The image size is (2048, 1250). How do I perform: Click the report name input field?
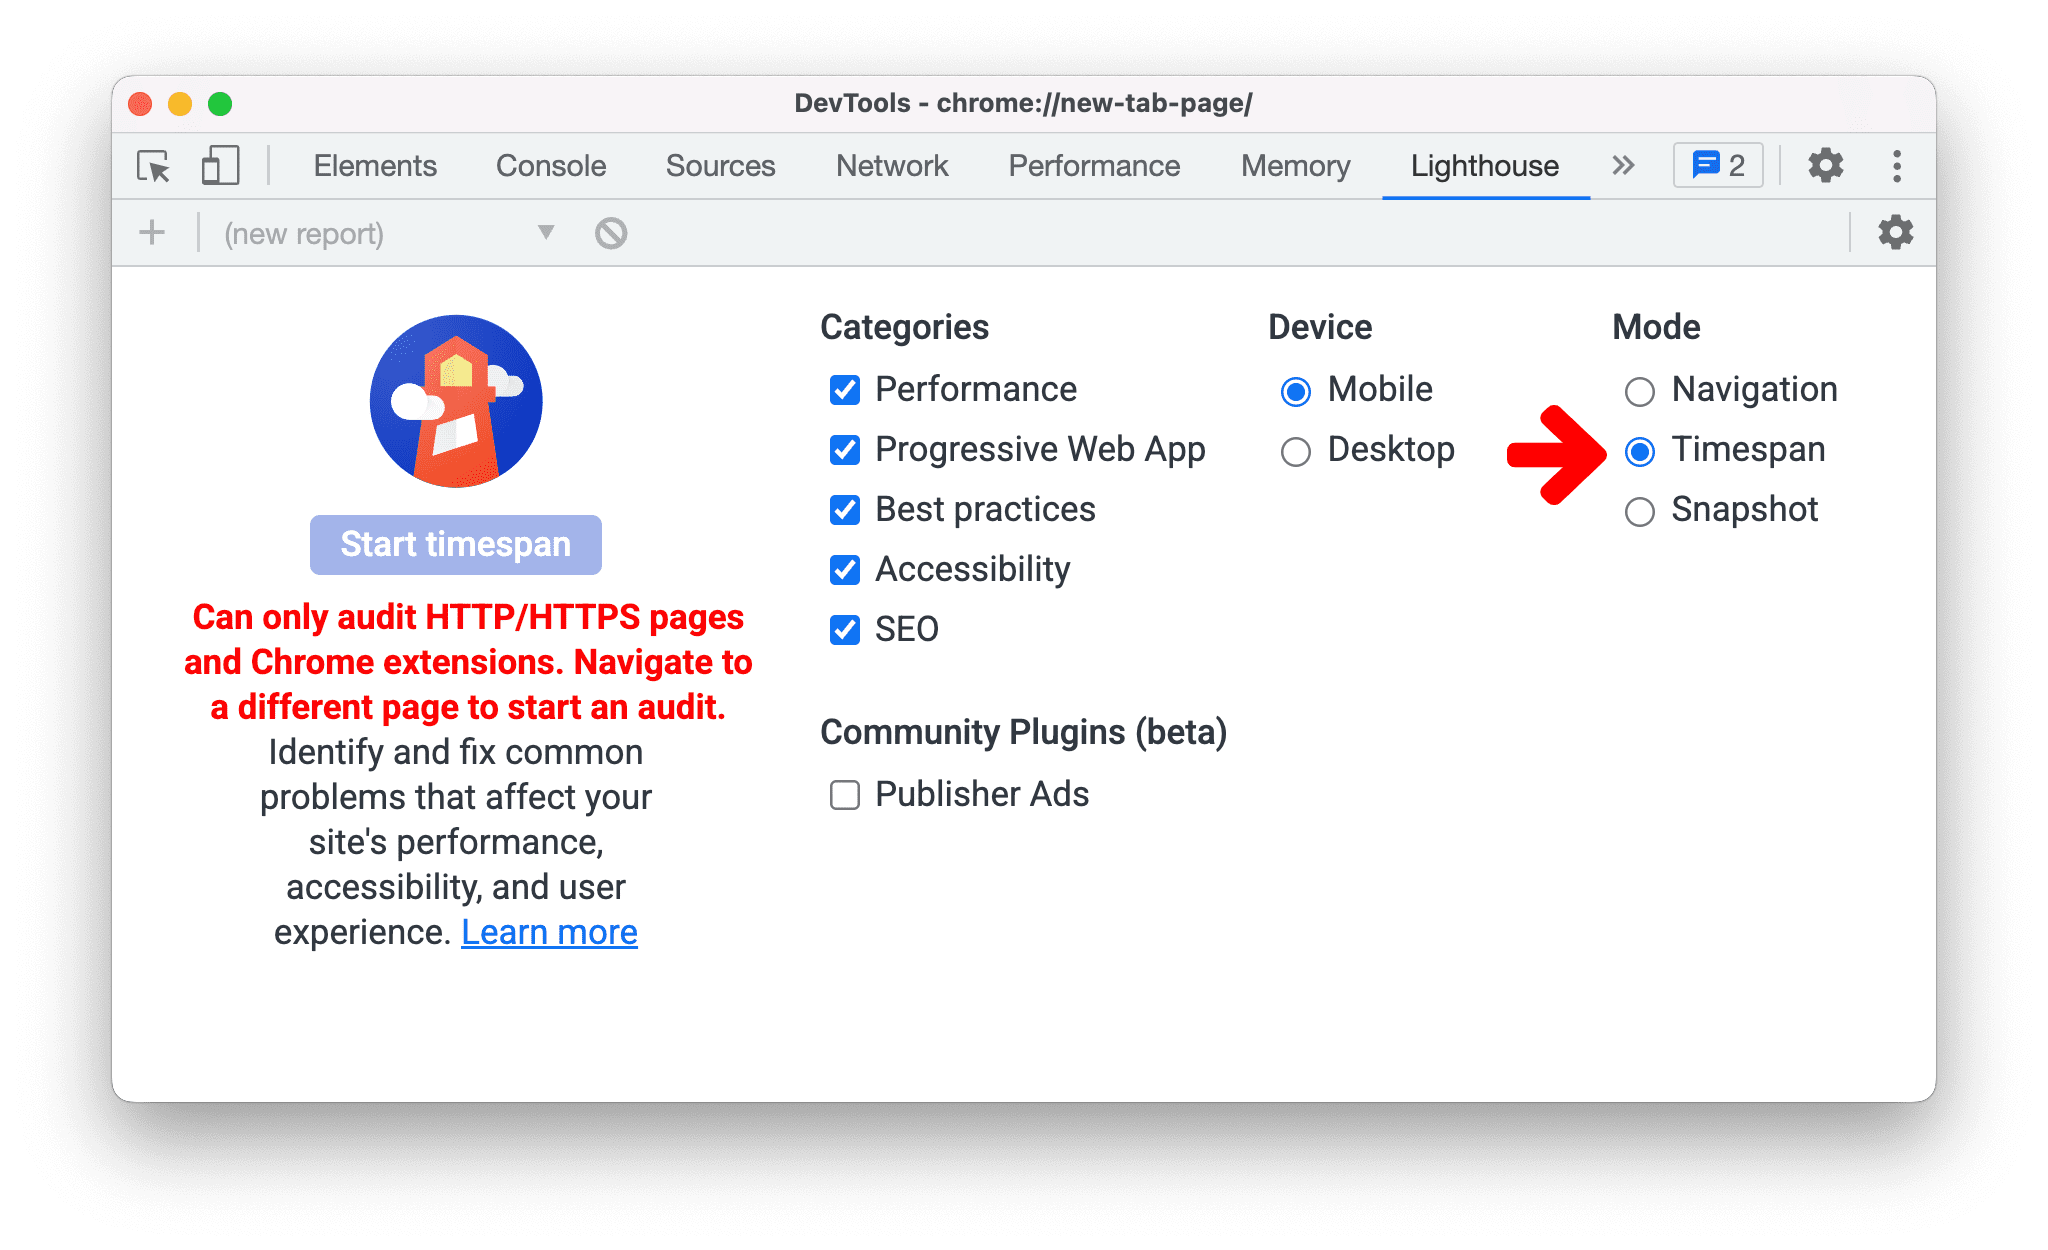click(363, 233)
